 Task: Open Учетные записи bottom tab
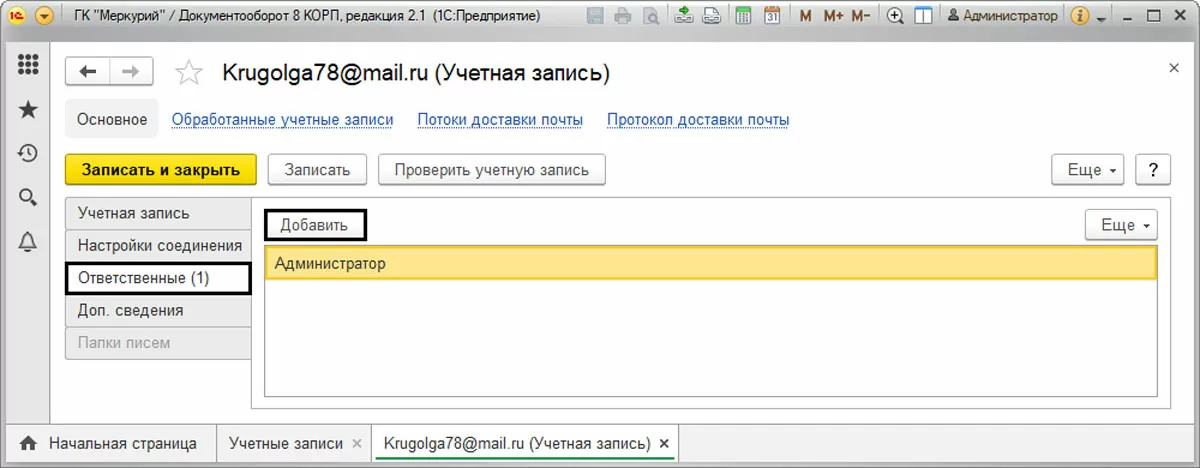point(285,443)
